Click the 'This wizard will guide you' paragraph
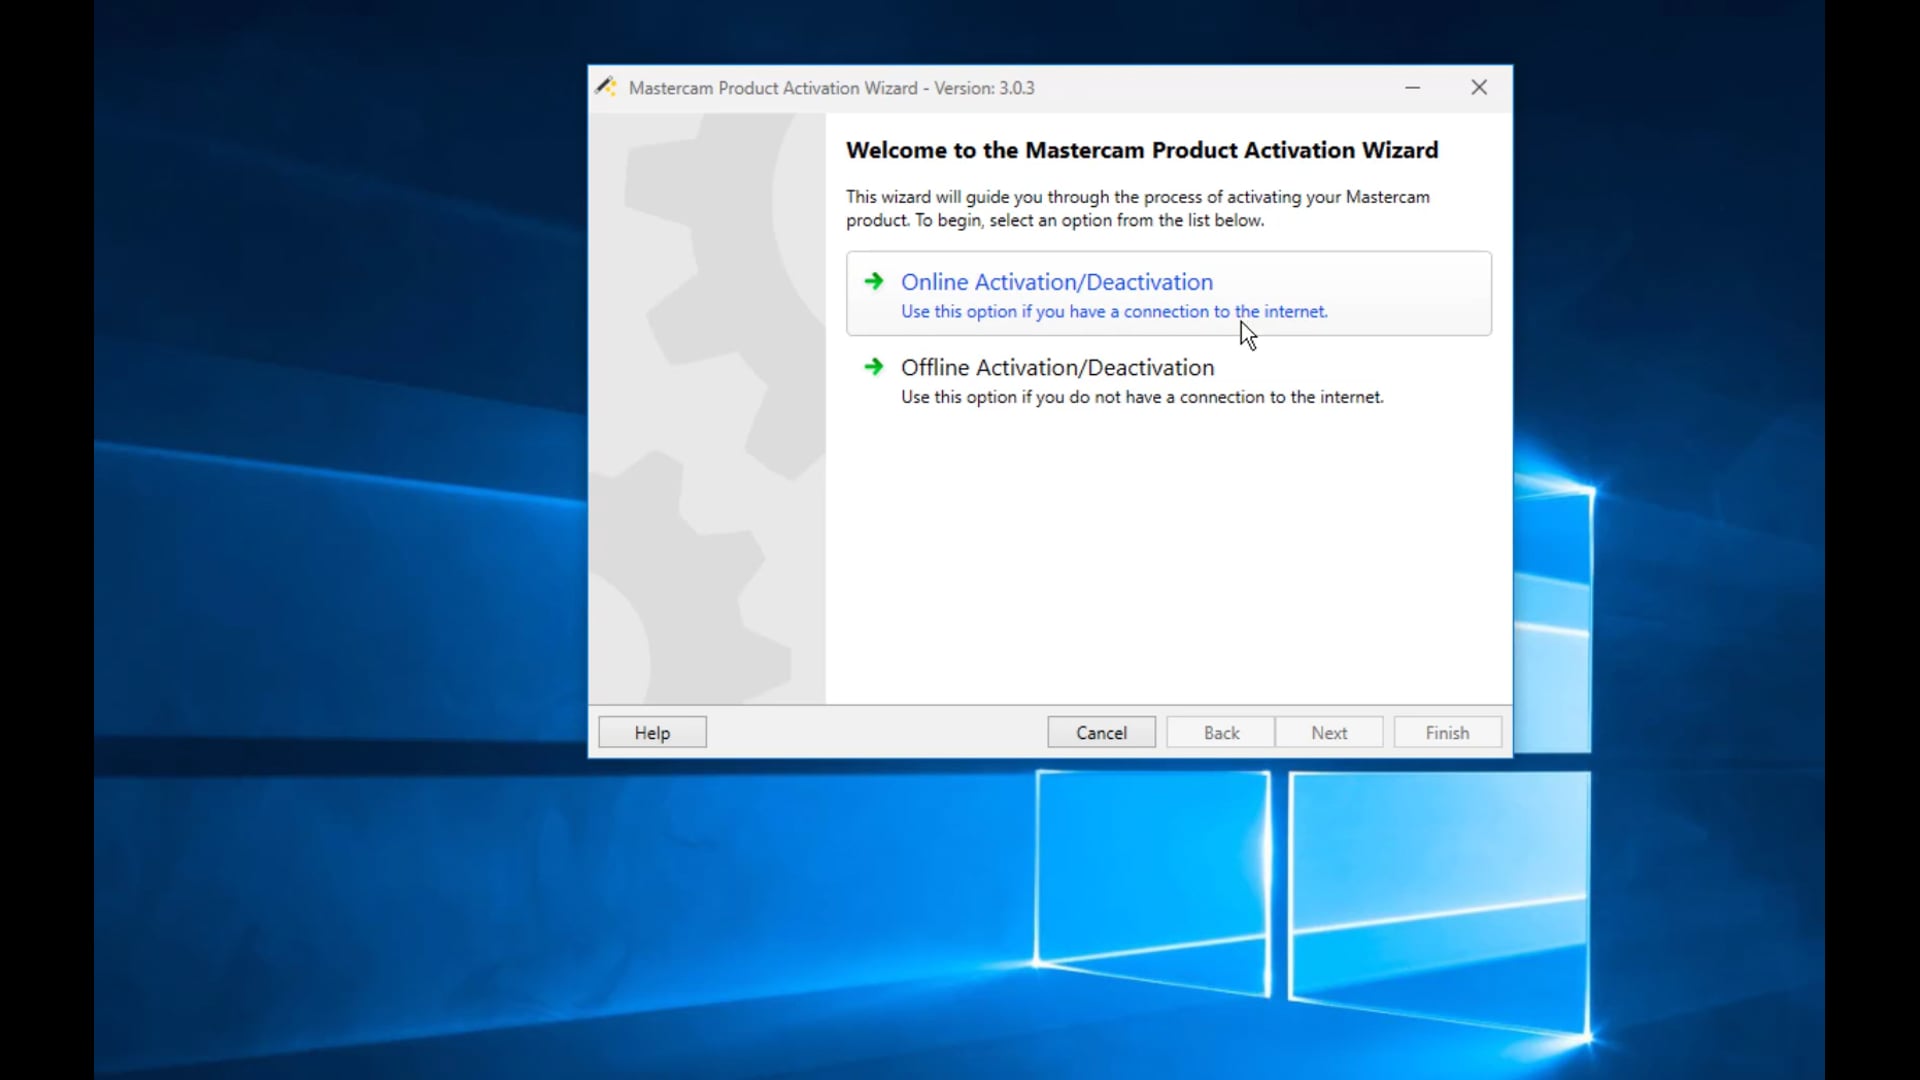Image resolution: width=1920 pixels, height=1080 pixels. pos(1138,208)
